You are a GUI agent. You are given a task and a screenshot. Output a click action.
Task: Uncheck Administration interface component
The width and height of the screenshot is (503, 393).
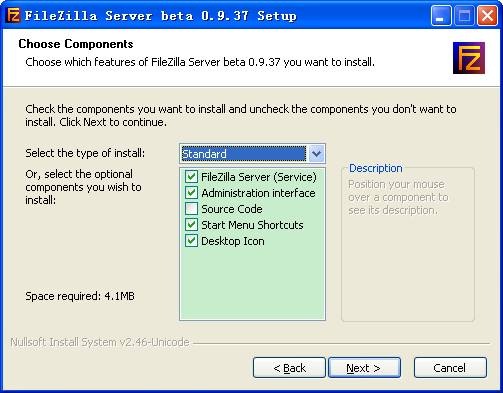[x=191, y=193]
